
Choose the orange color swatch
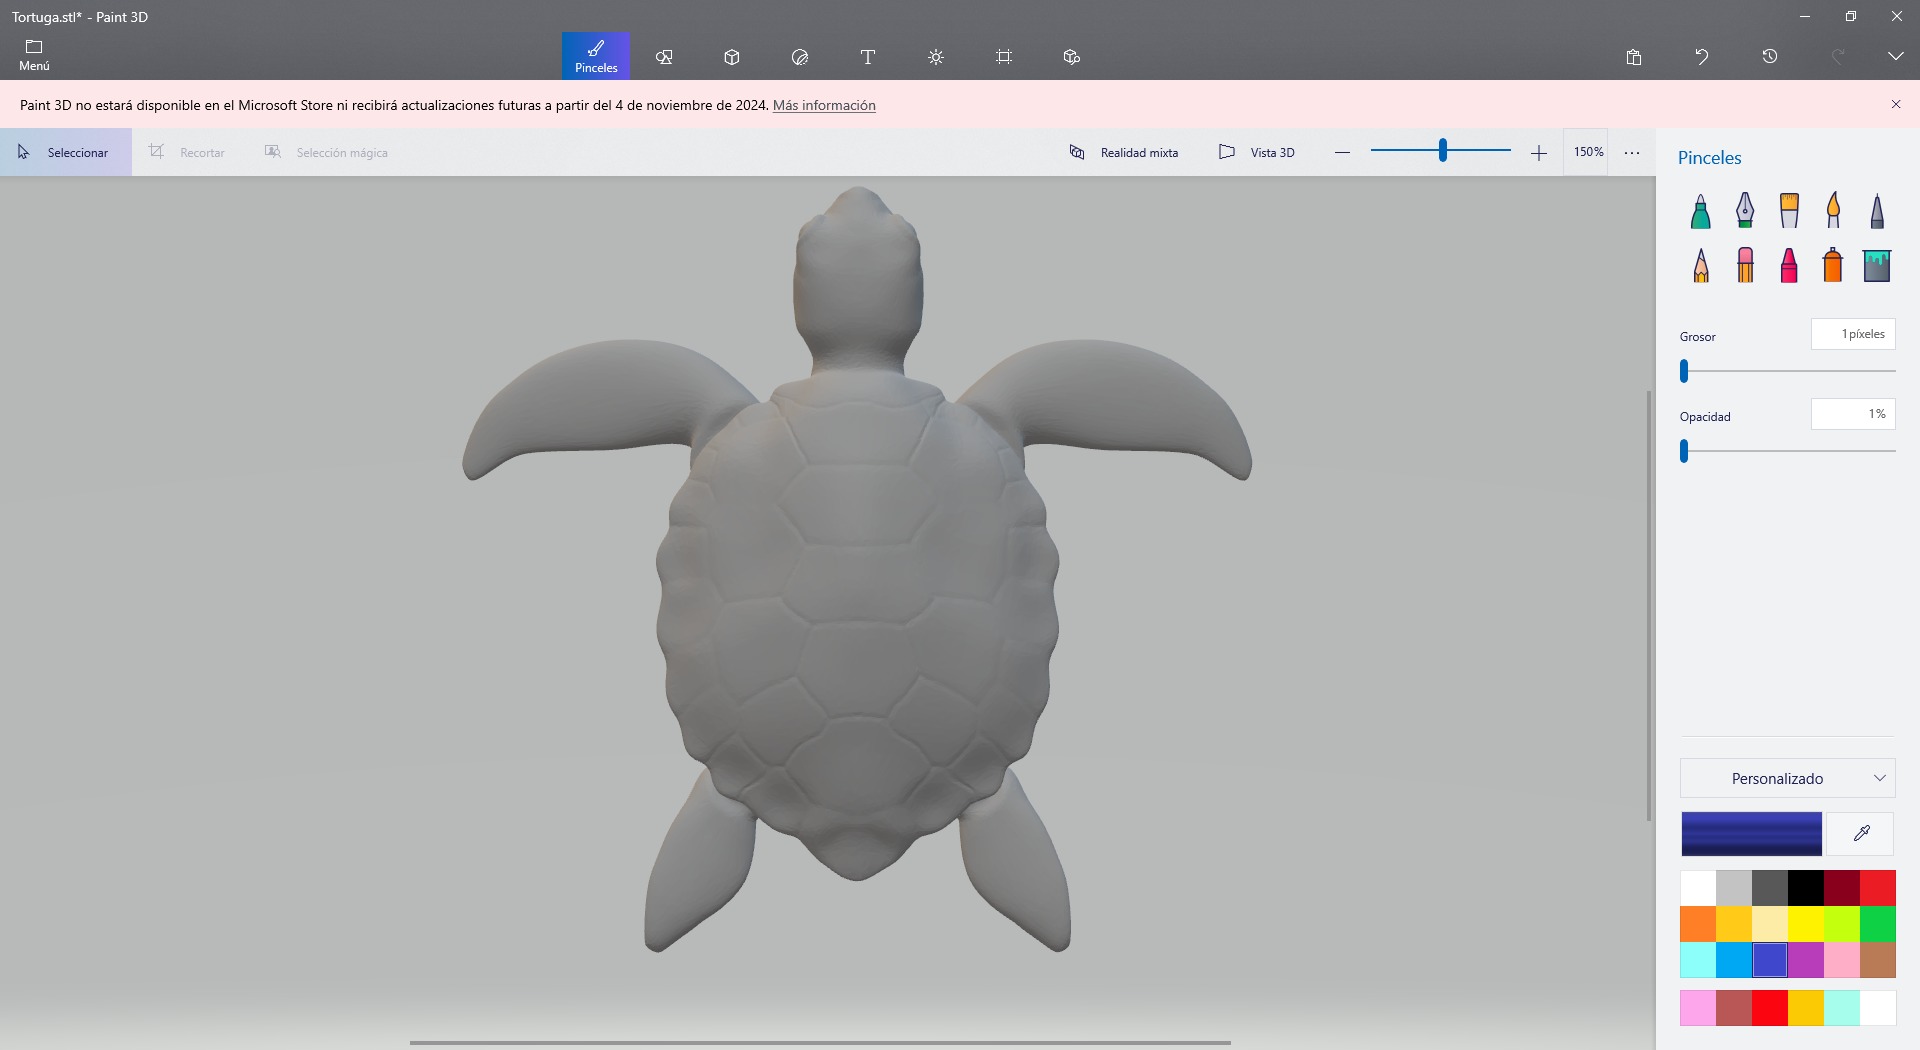[1698, 924]
